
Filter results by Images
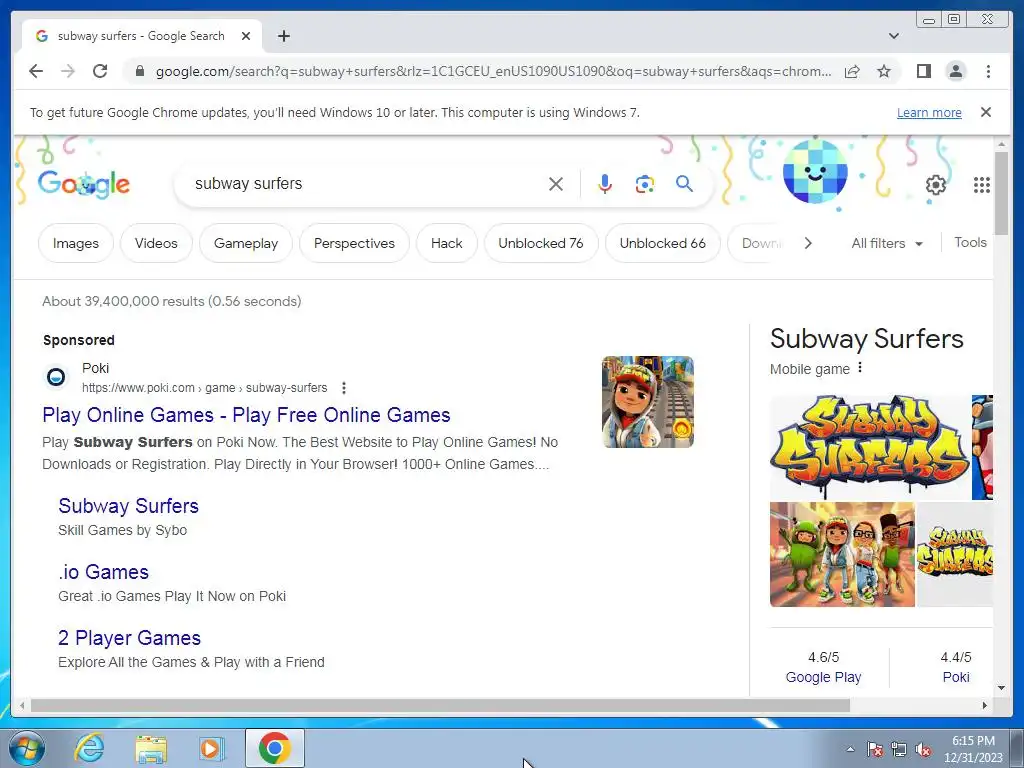tap(76, 243)
